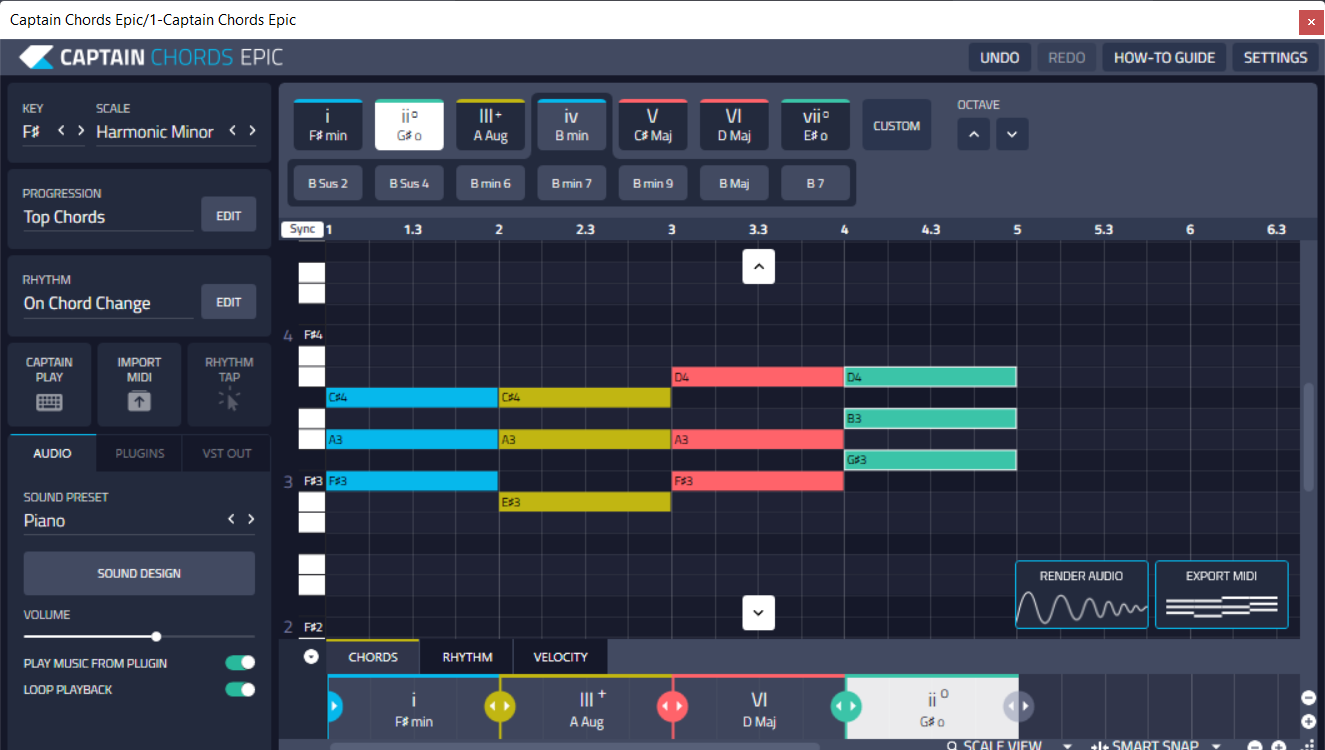
Task: Open Settings
Action: (x=1275, y=57)
